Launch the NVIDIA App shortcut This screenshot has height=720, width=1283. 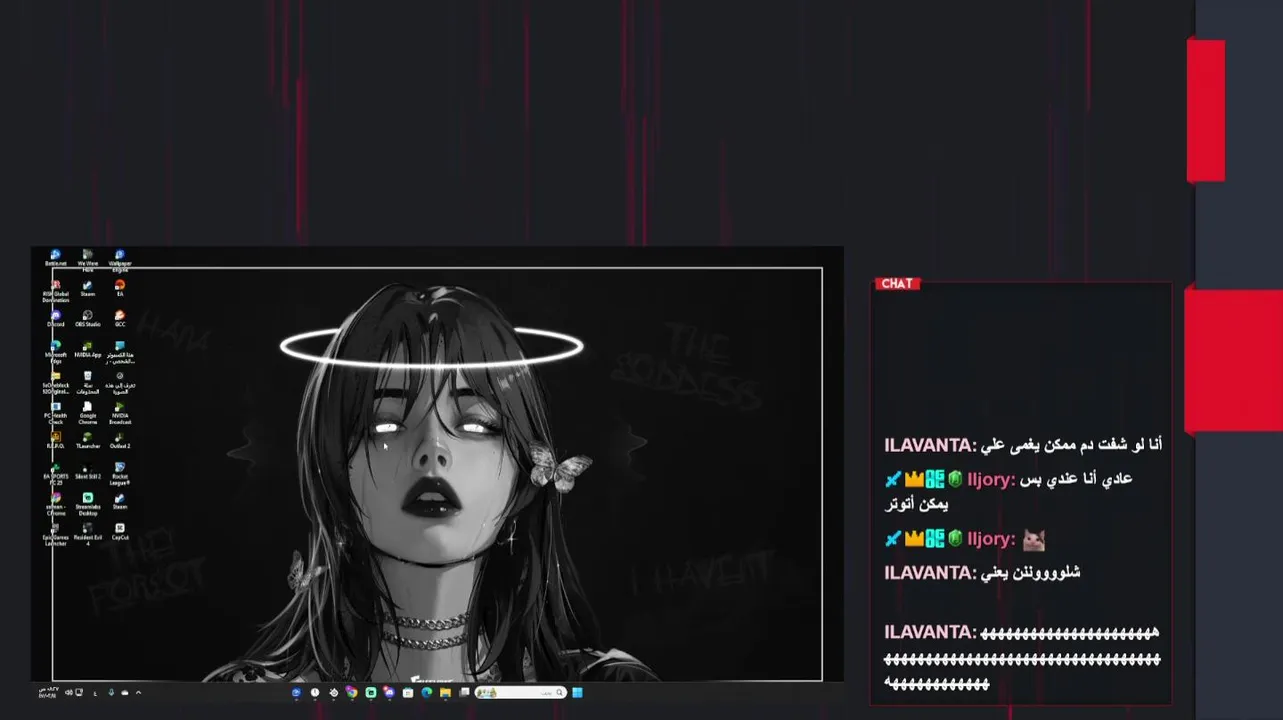pos(87,349)
